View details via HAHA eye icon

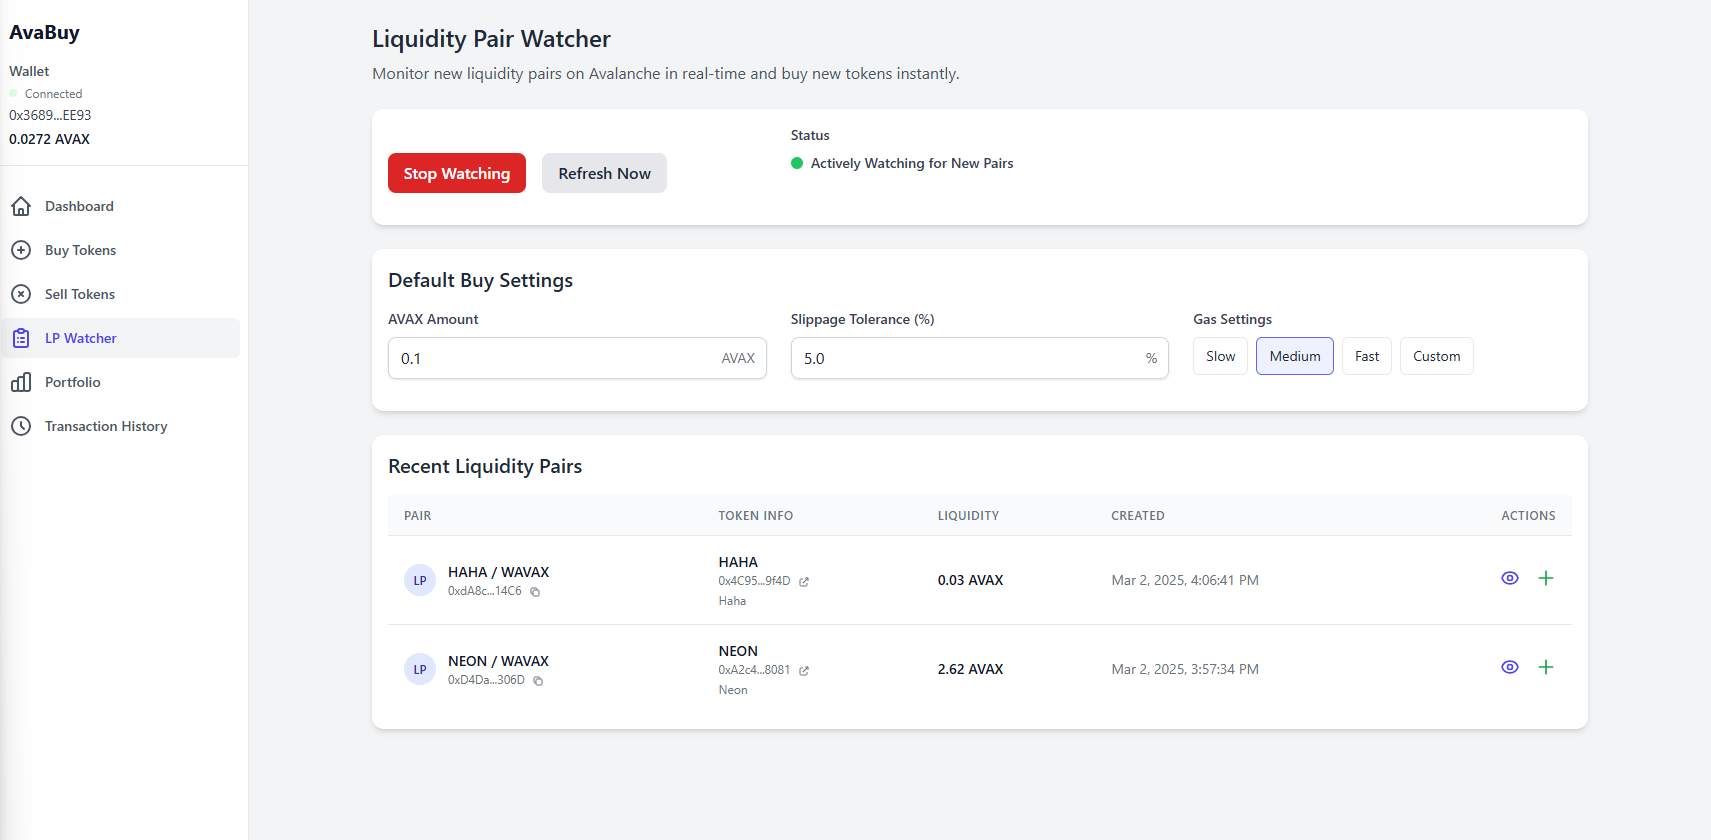[1510, 578]
